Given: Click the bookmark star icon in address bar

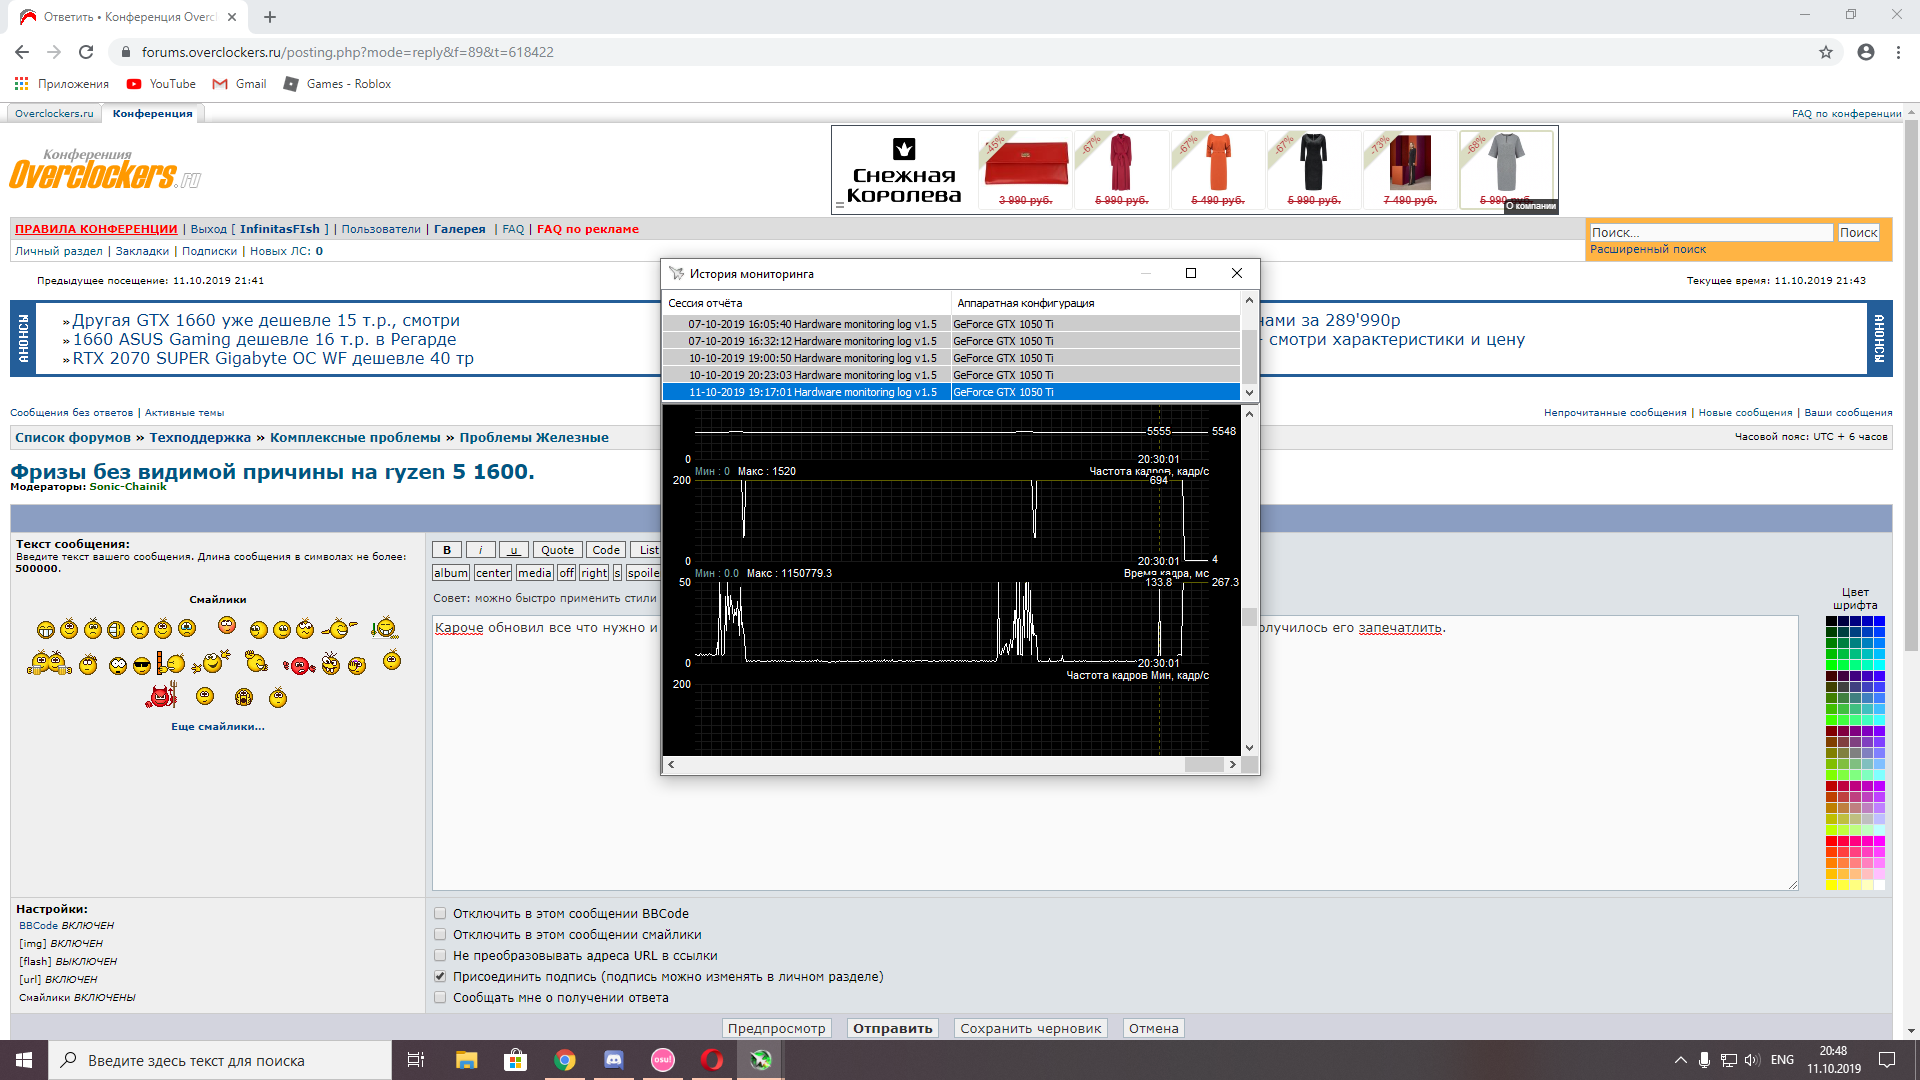Looking at the screenshot, I should tap(1825, 52).
